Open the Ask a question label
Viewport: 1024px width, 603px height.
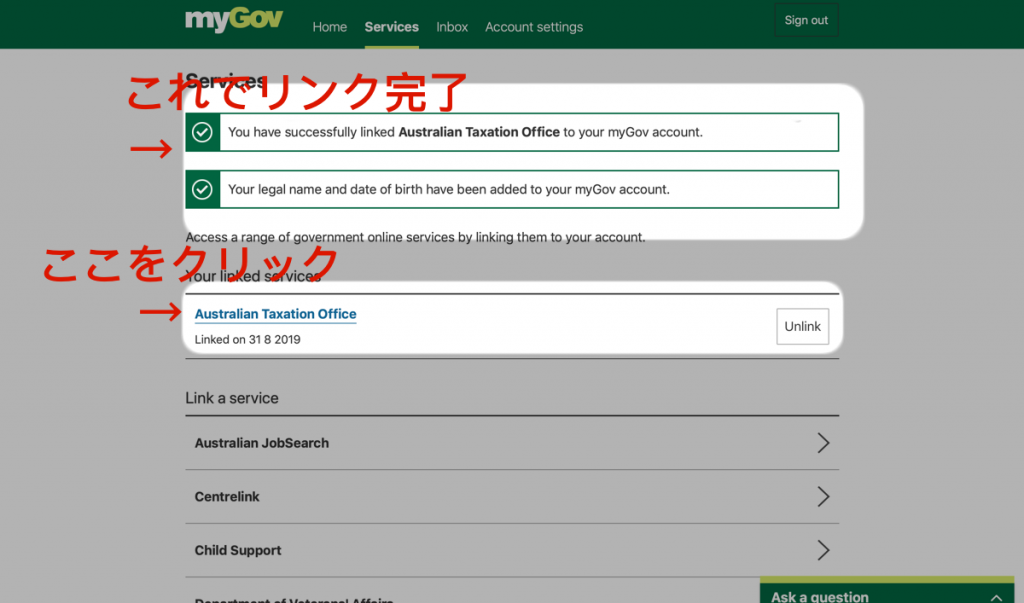(820, 596)
